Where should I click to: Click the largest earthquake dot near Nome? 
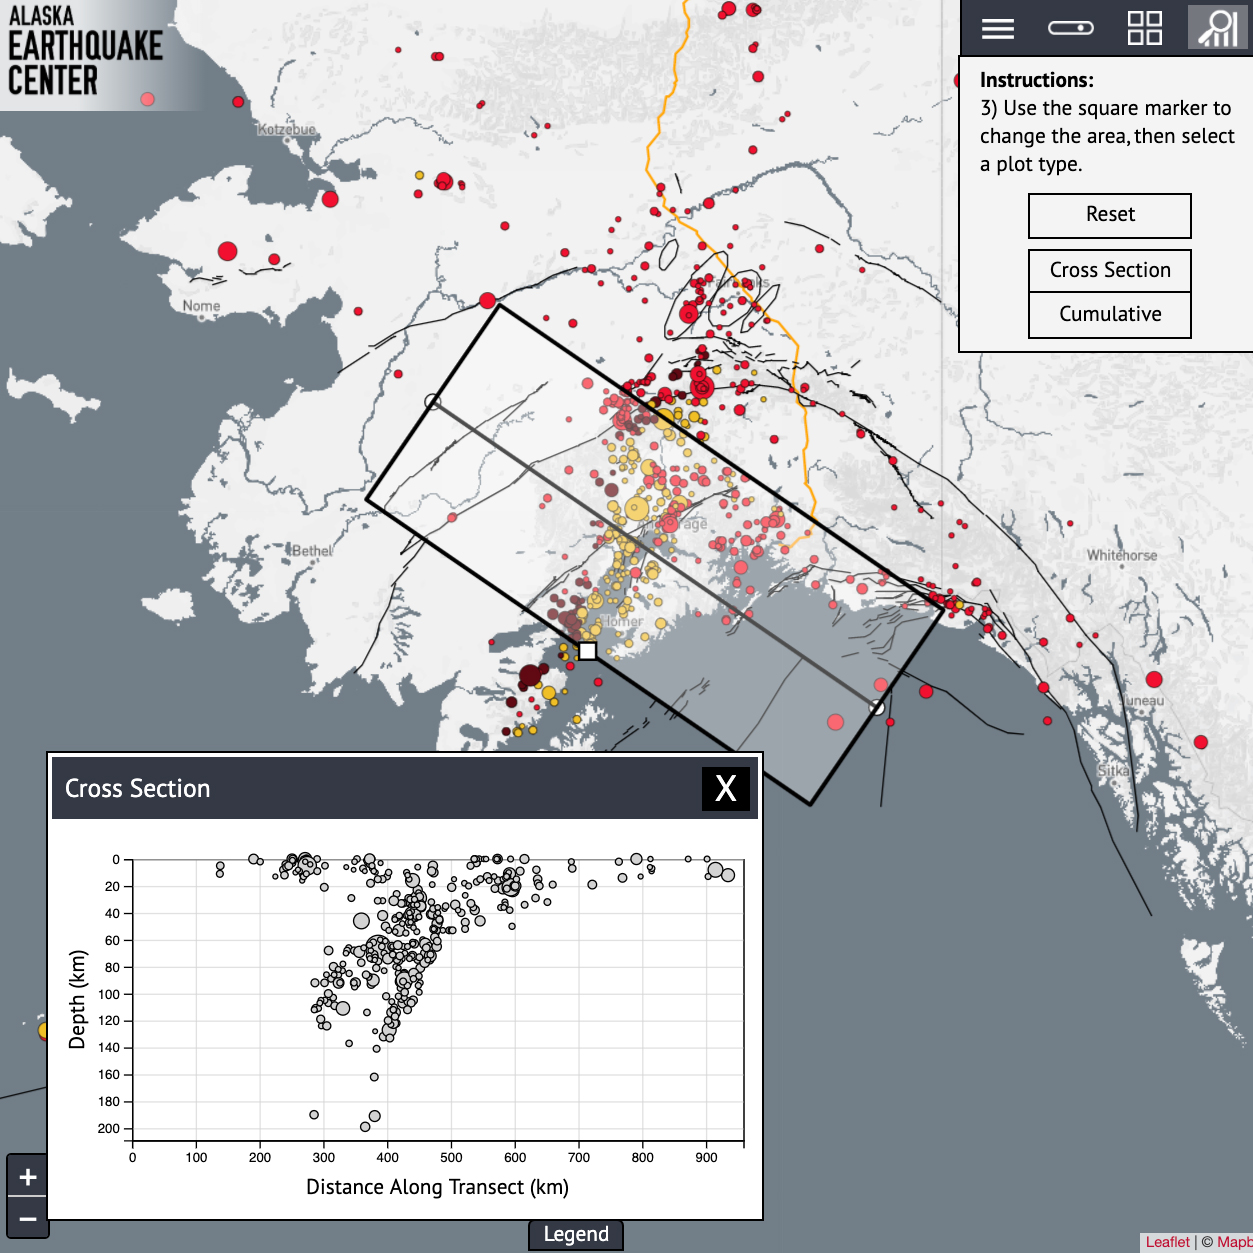[x=227, y=250]
